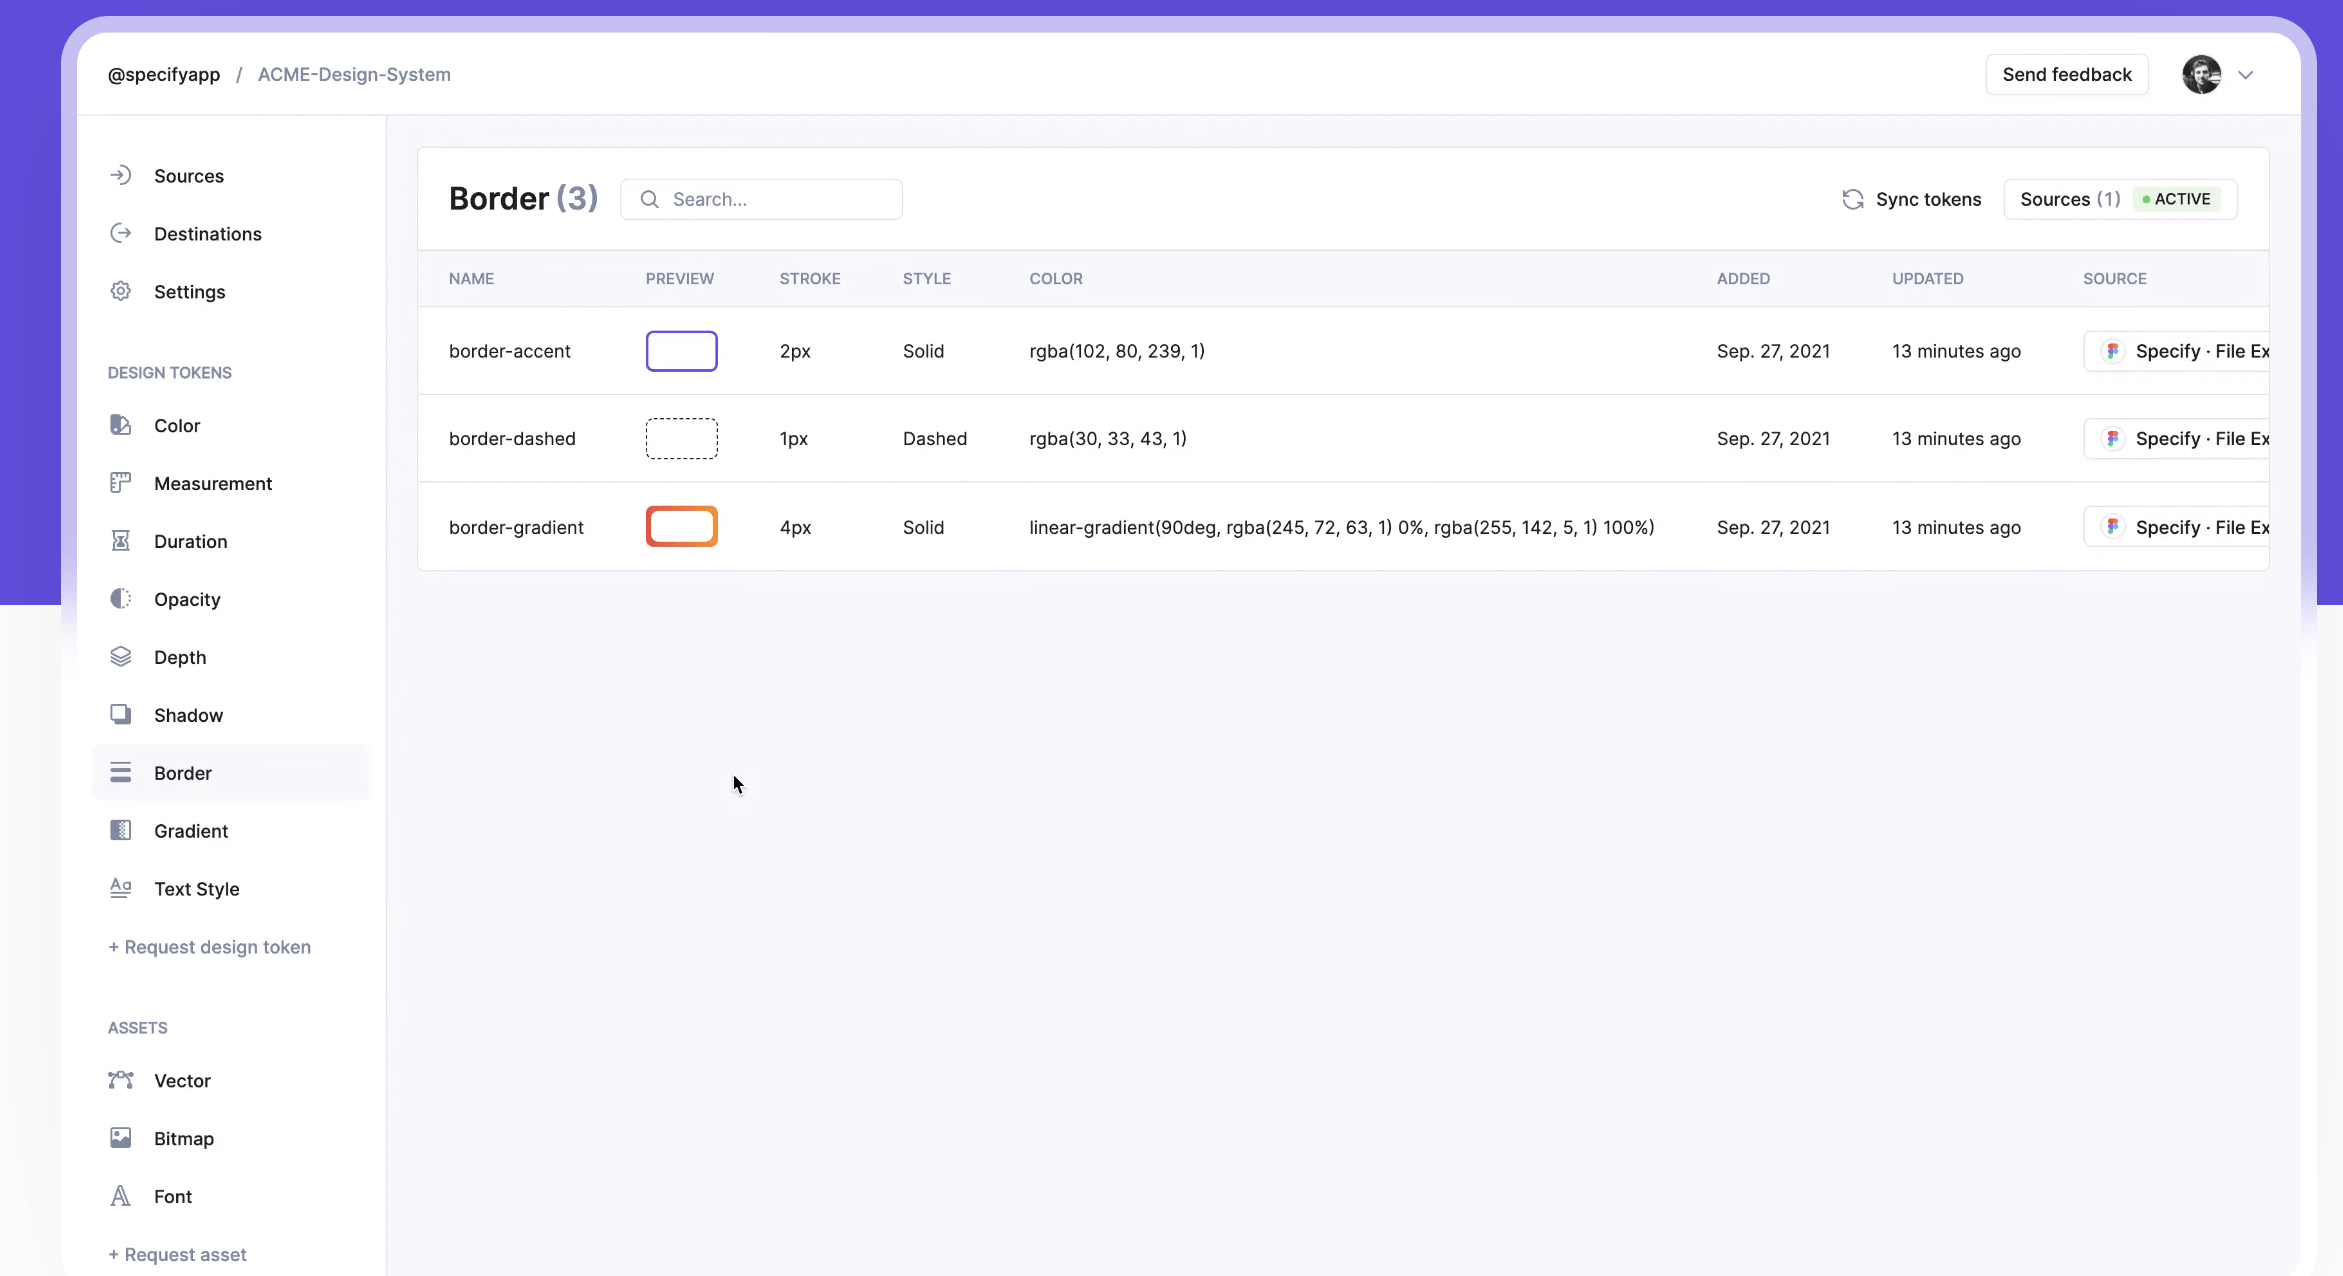Click Figma icon in border-dashed source
This screenshot has height=1276, width=2343.
2112,438
